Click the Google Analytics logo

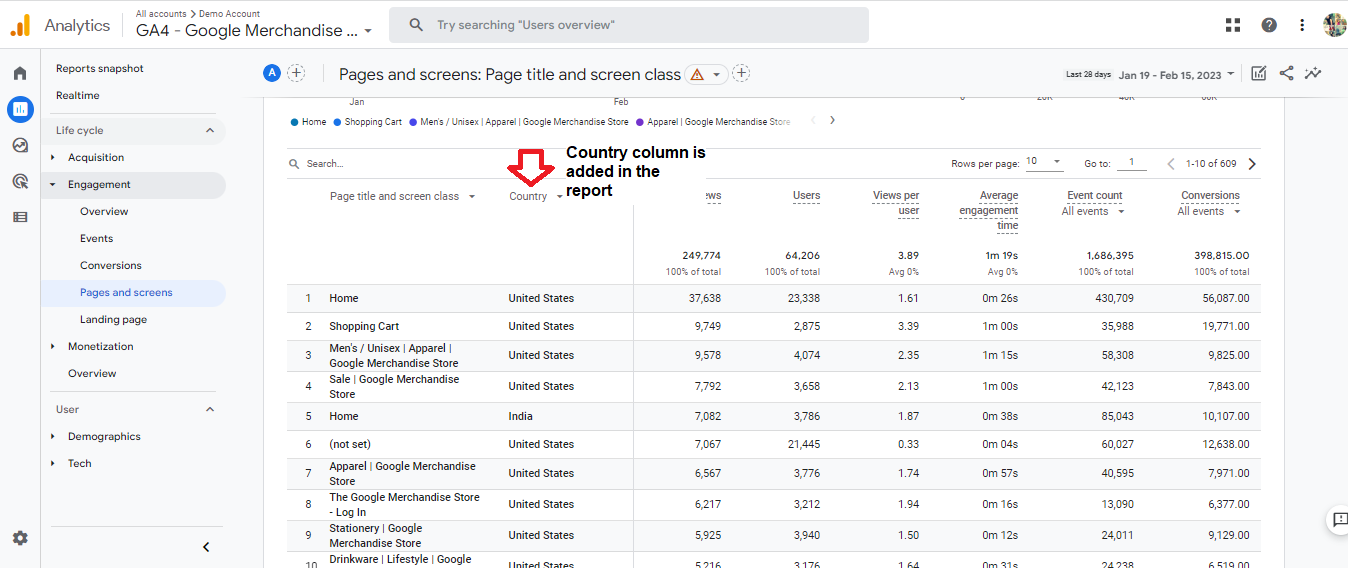point(21,25)
